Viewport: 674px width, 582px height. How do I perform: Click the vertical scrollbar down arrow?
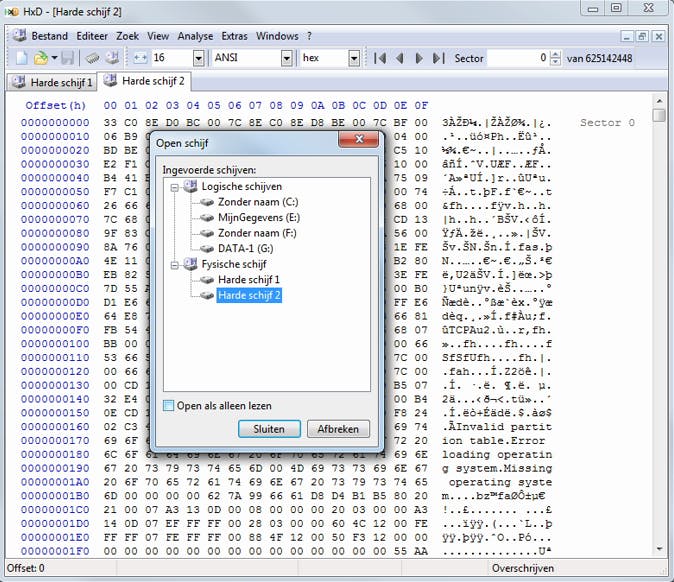point(659,549)
